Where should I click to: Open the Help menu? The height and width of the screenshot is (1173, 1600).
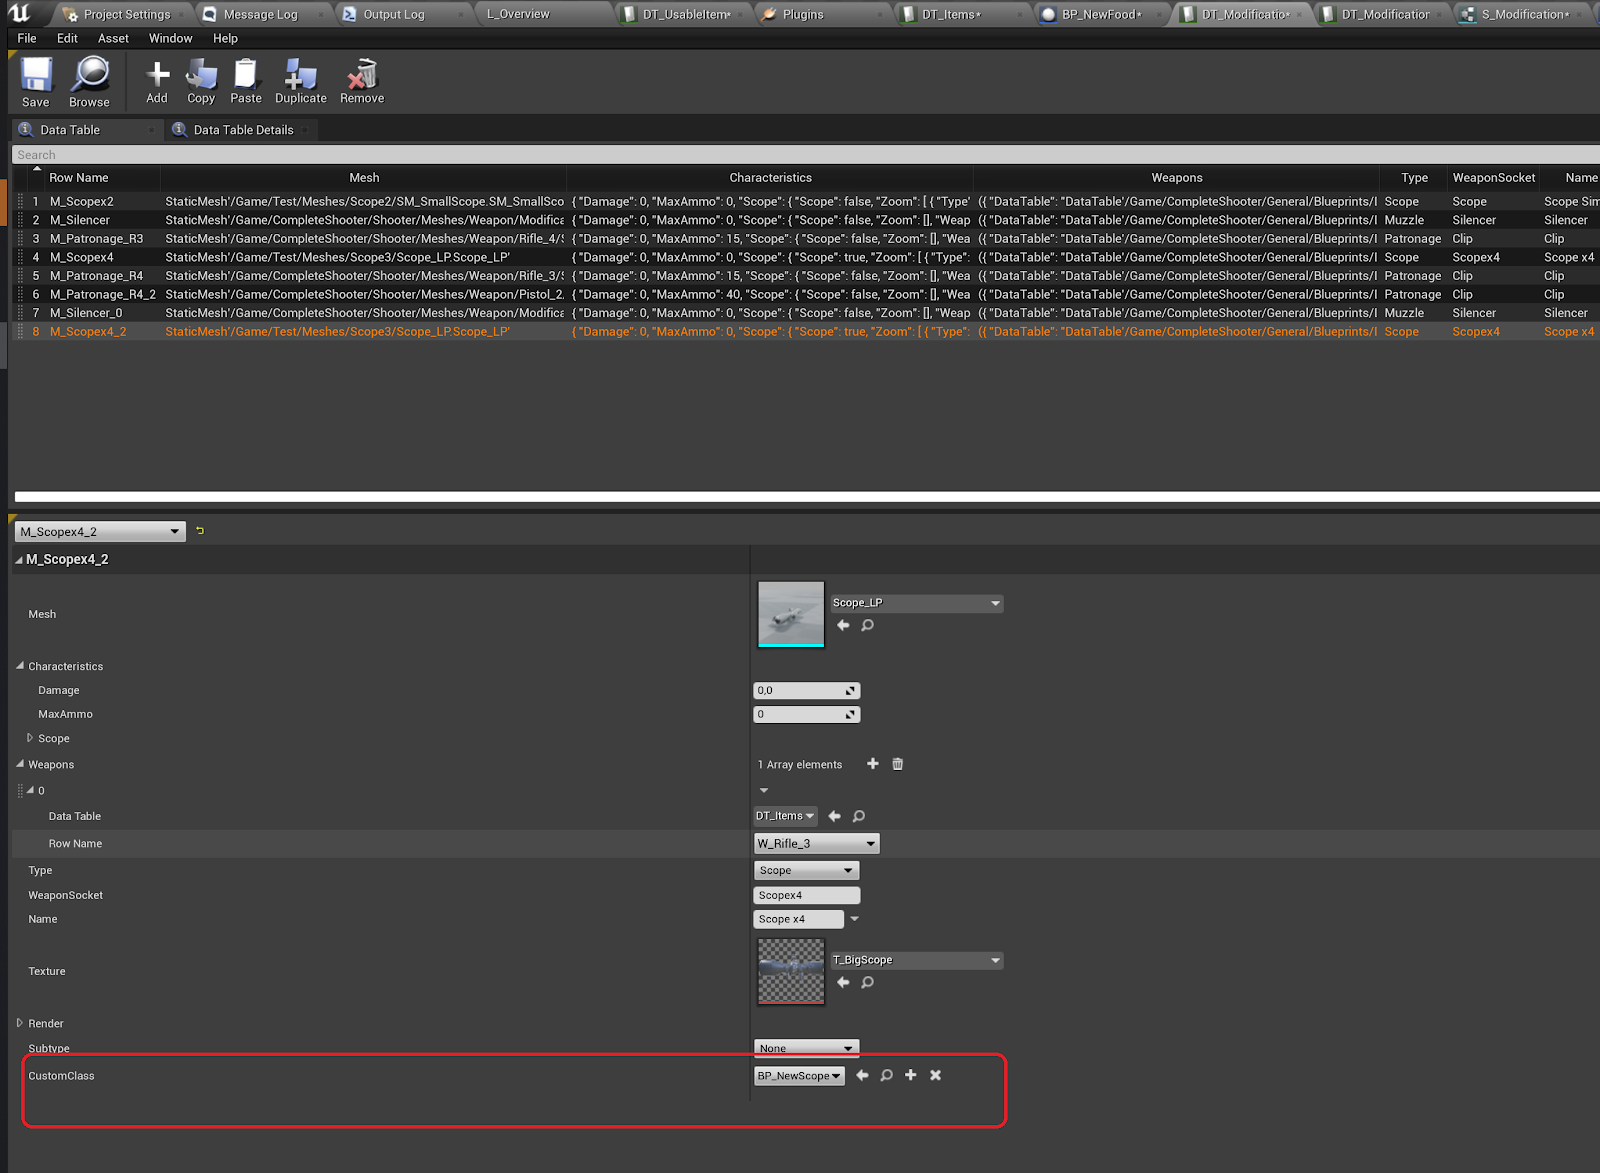[225, 38]
